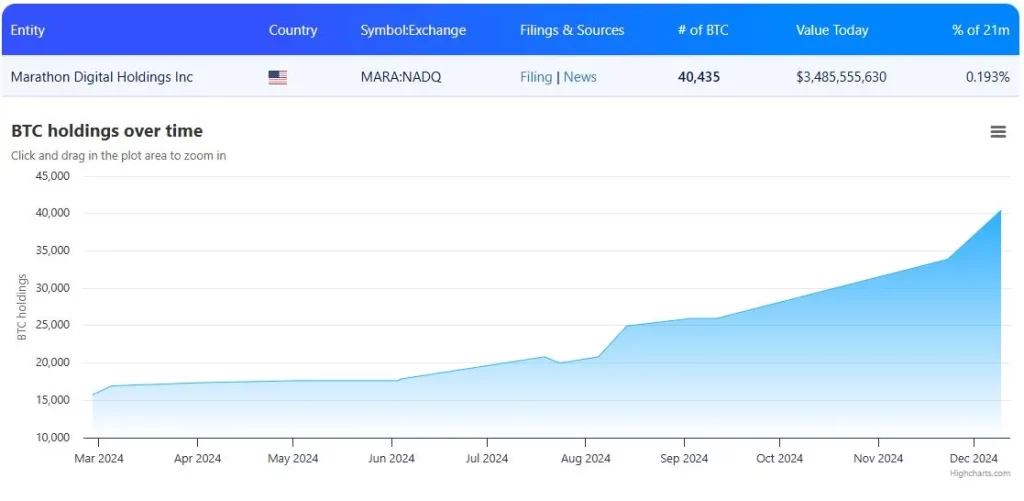This screenshot has height=501, width=1024.
Task: Click the Oct 2024 x-axis label
Action: [780, 459]
